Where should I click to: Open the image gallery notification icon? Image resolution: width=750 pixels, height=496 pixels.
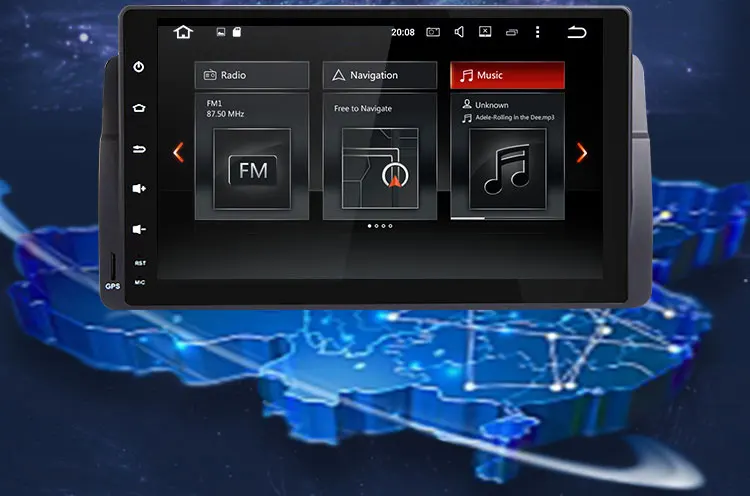[221, 32]
